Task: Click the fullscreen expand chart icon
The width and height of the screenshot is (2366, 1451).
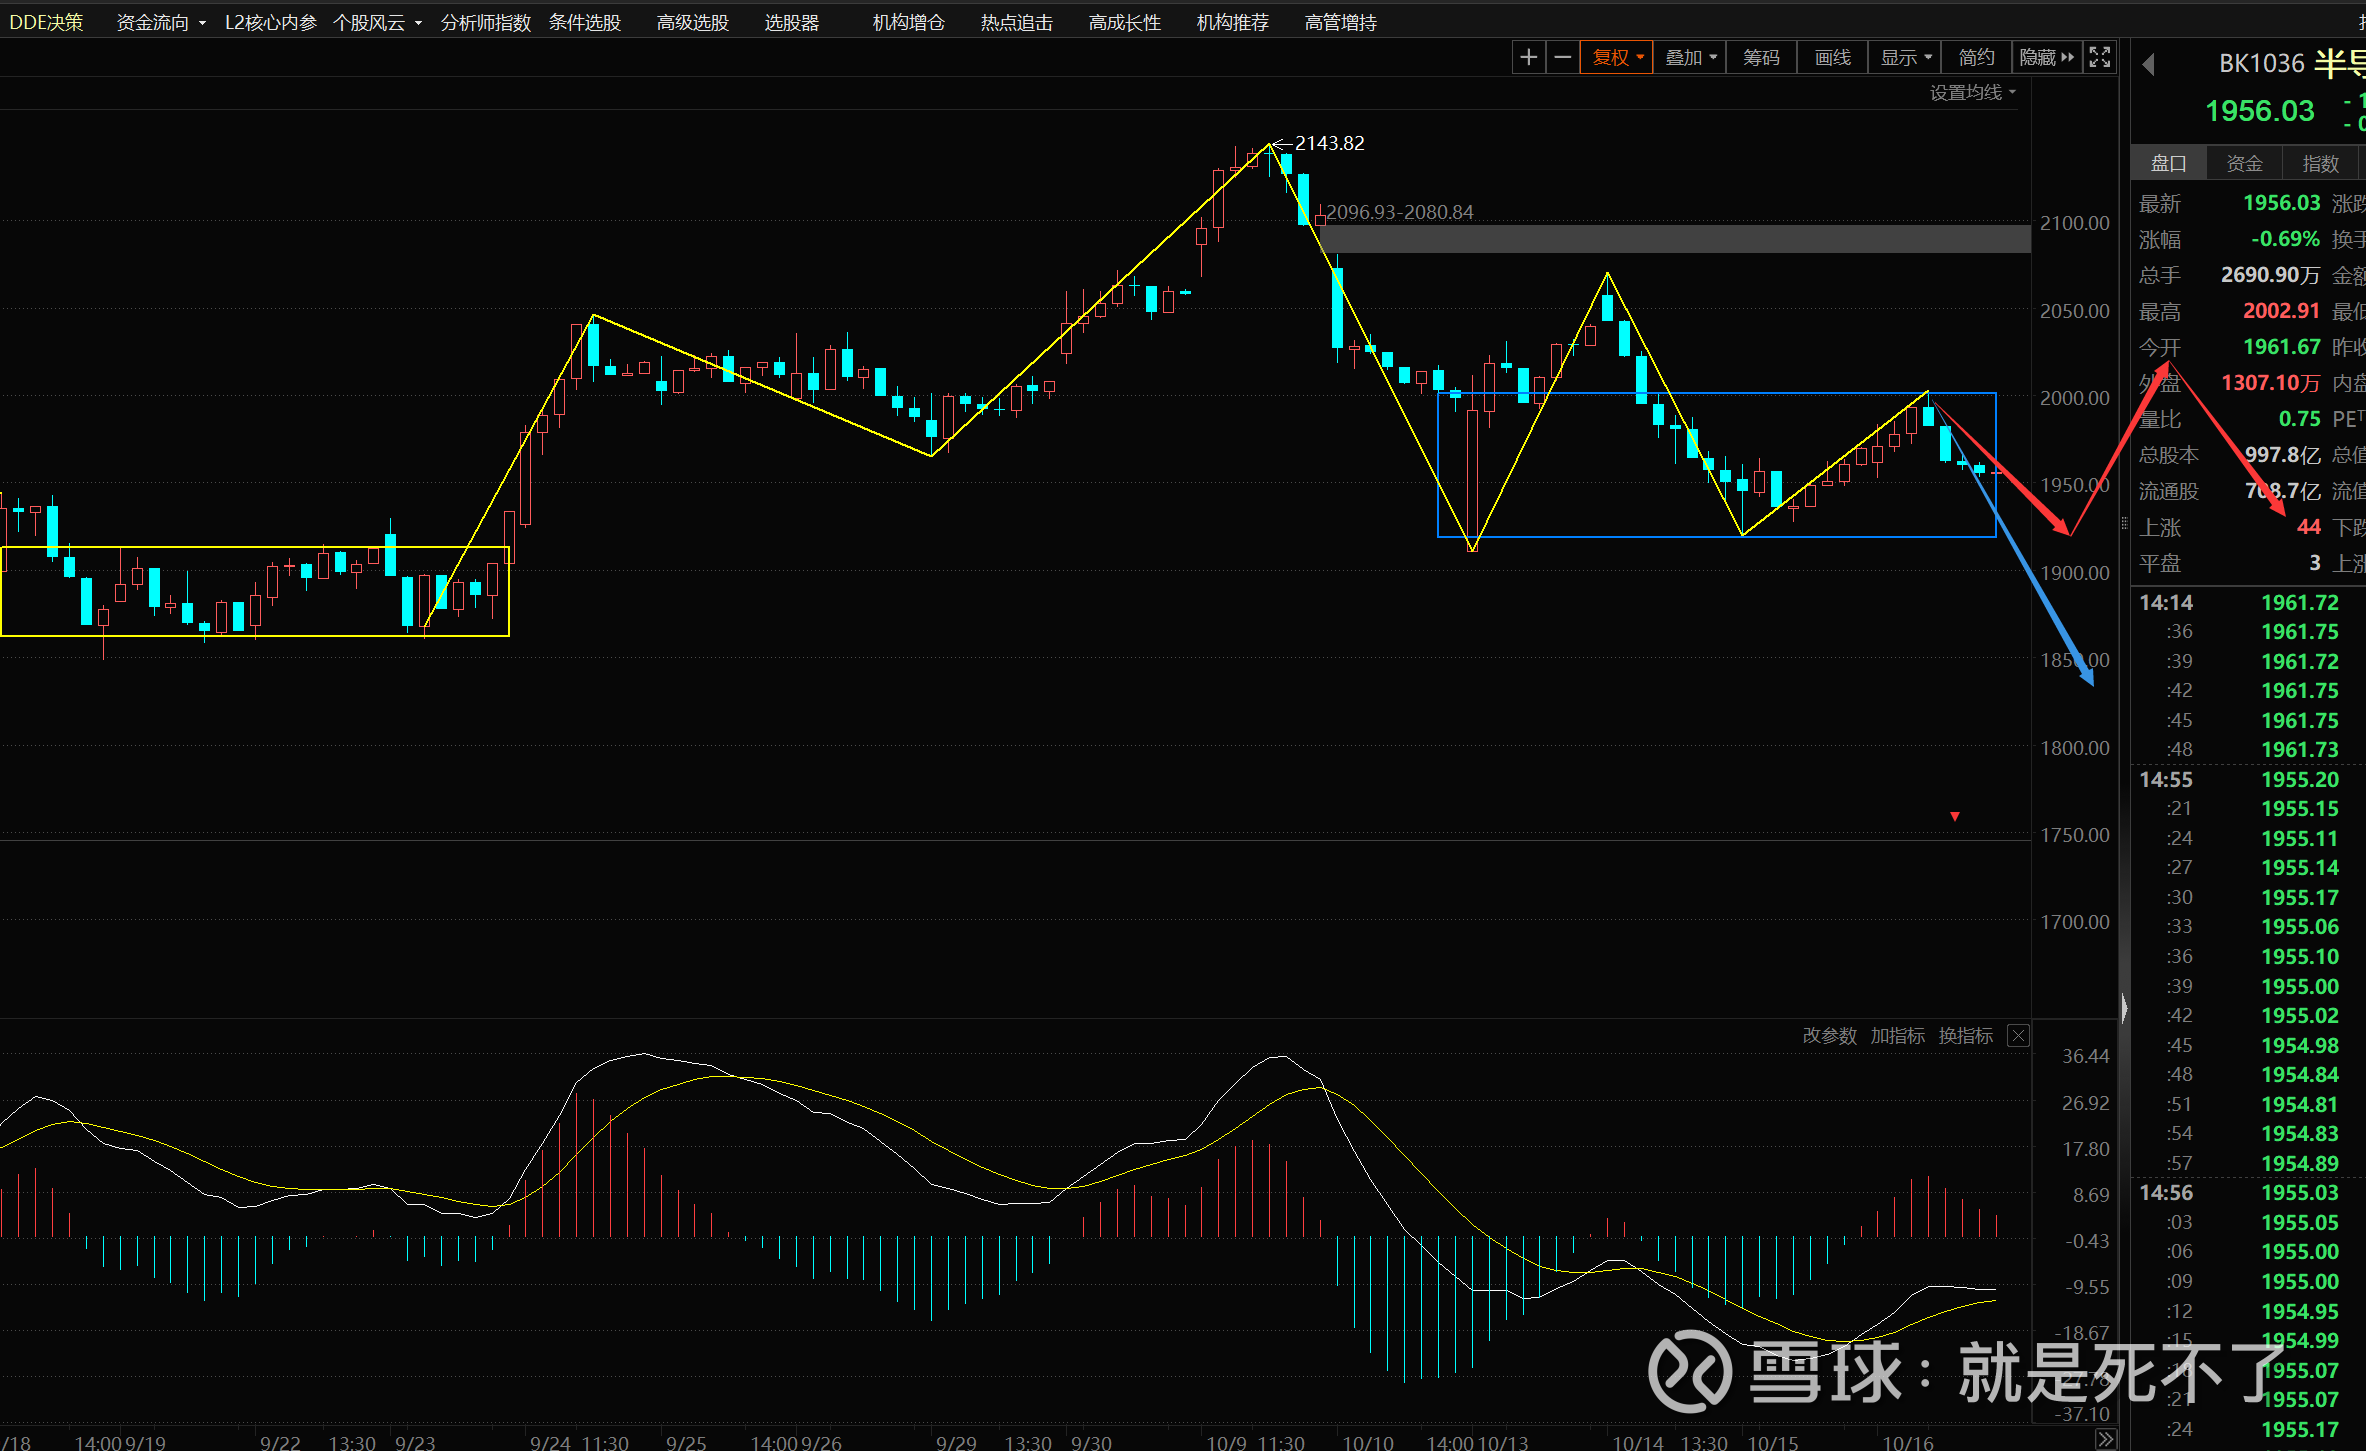Action: click(x=2100, y=58)
